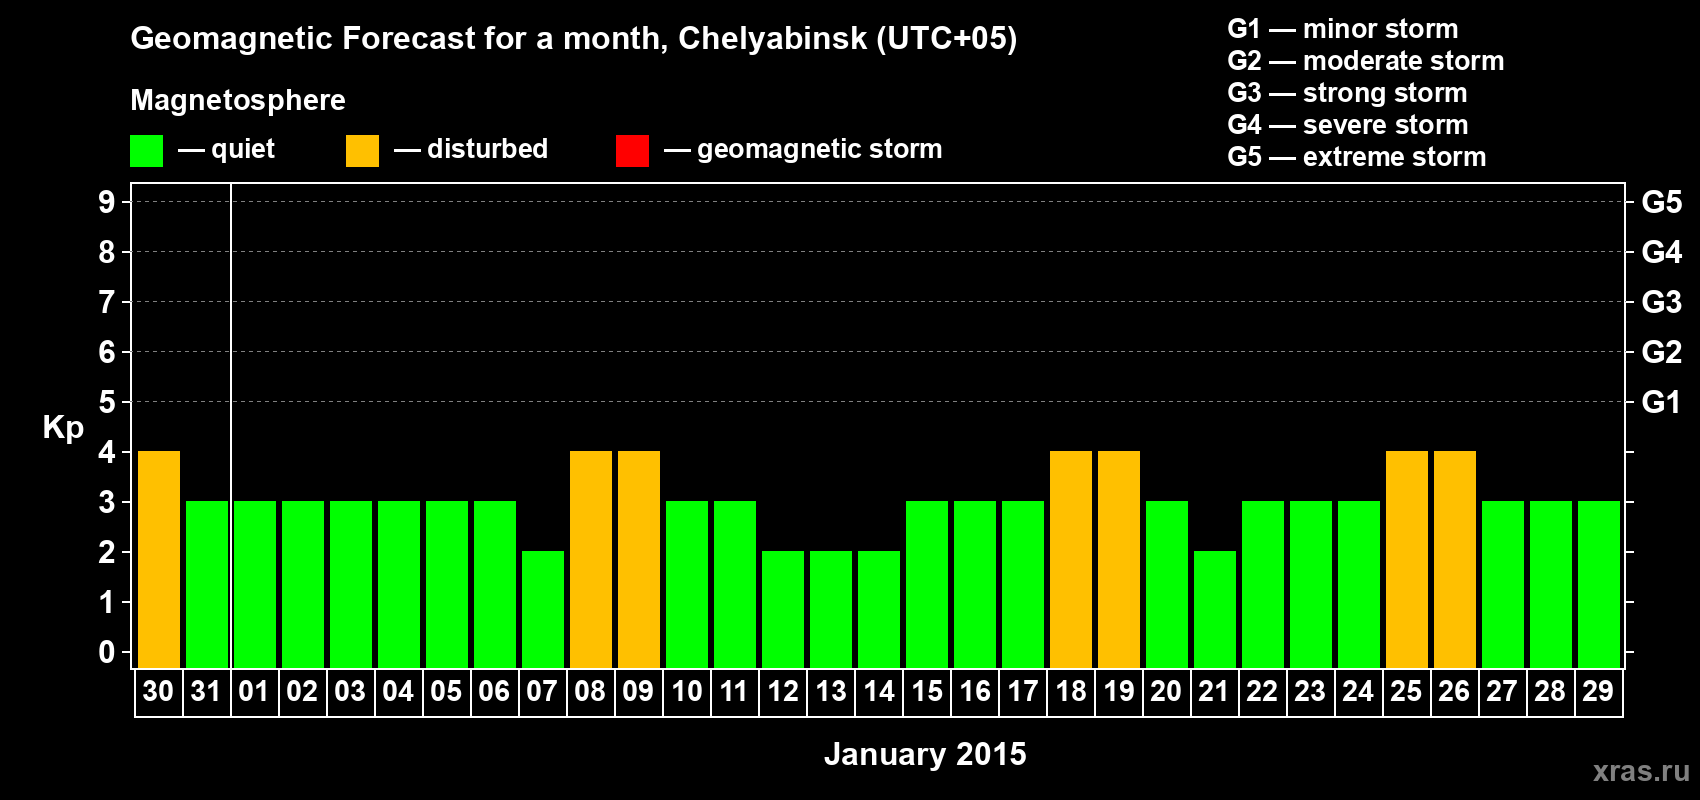Click date label 28 on the x-axis
The image size is (1700, 800).
pos(1550,692)
